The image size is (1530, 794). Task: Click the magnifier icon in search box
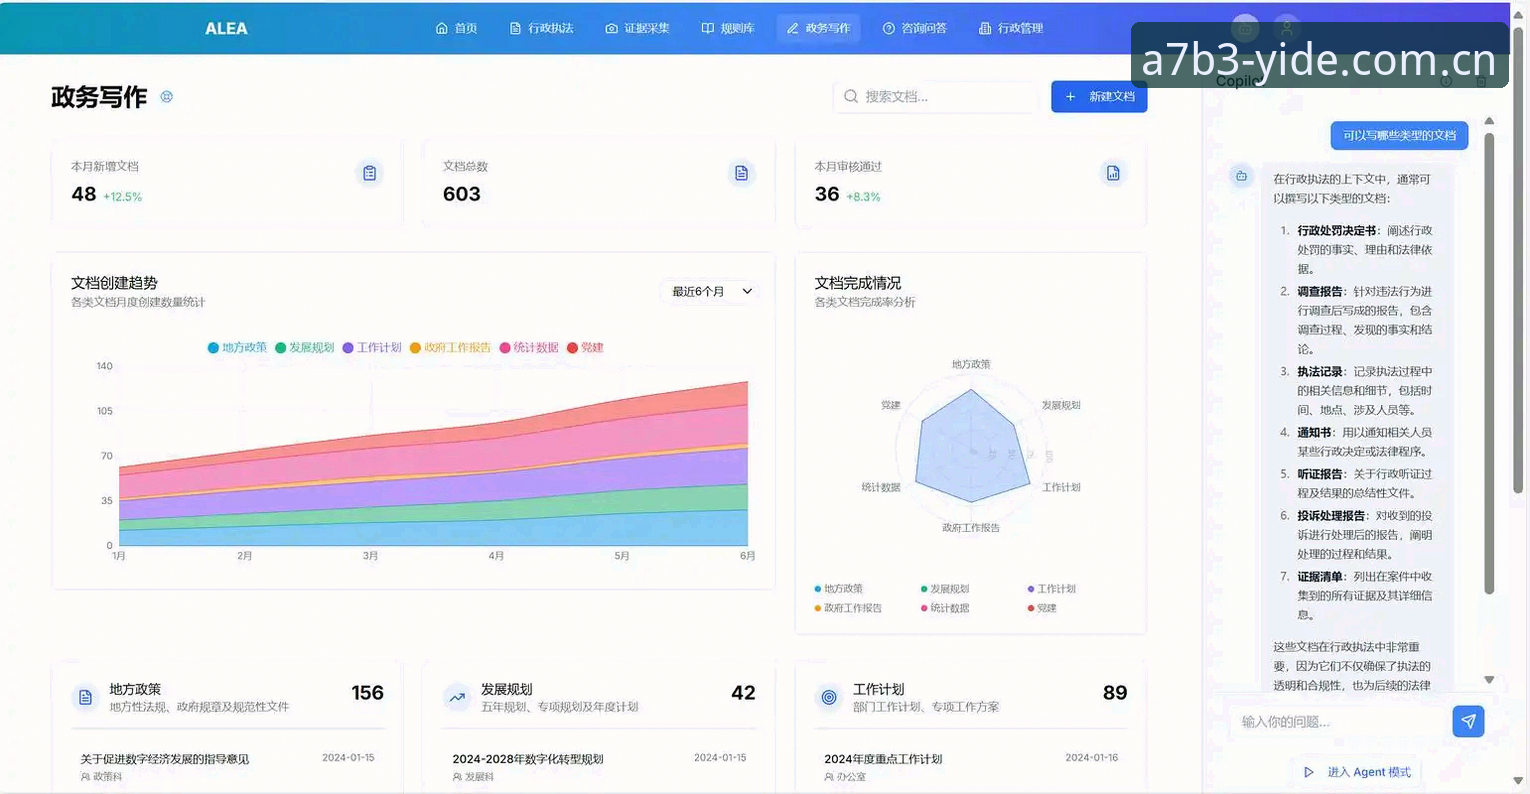851,97
